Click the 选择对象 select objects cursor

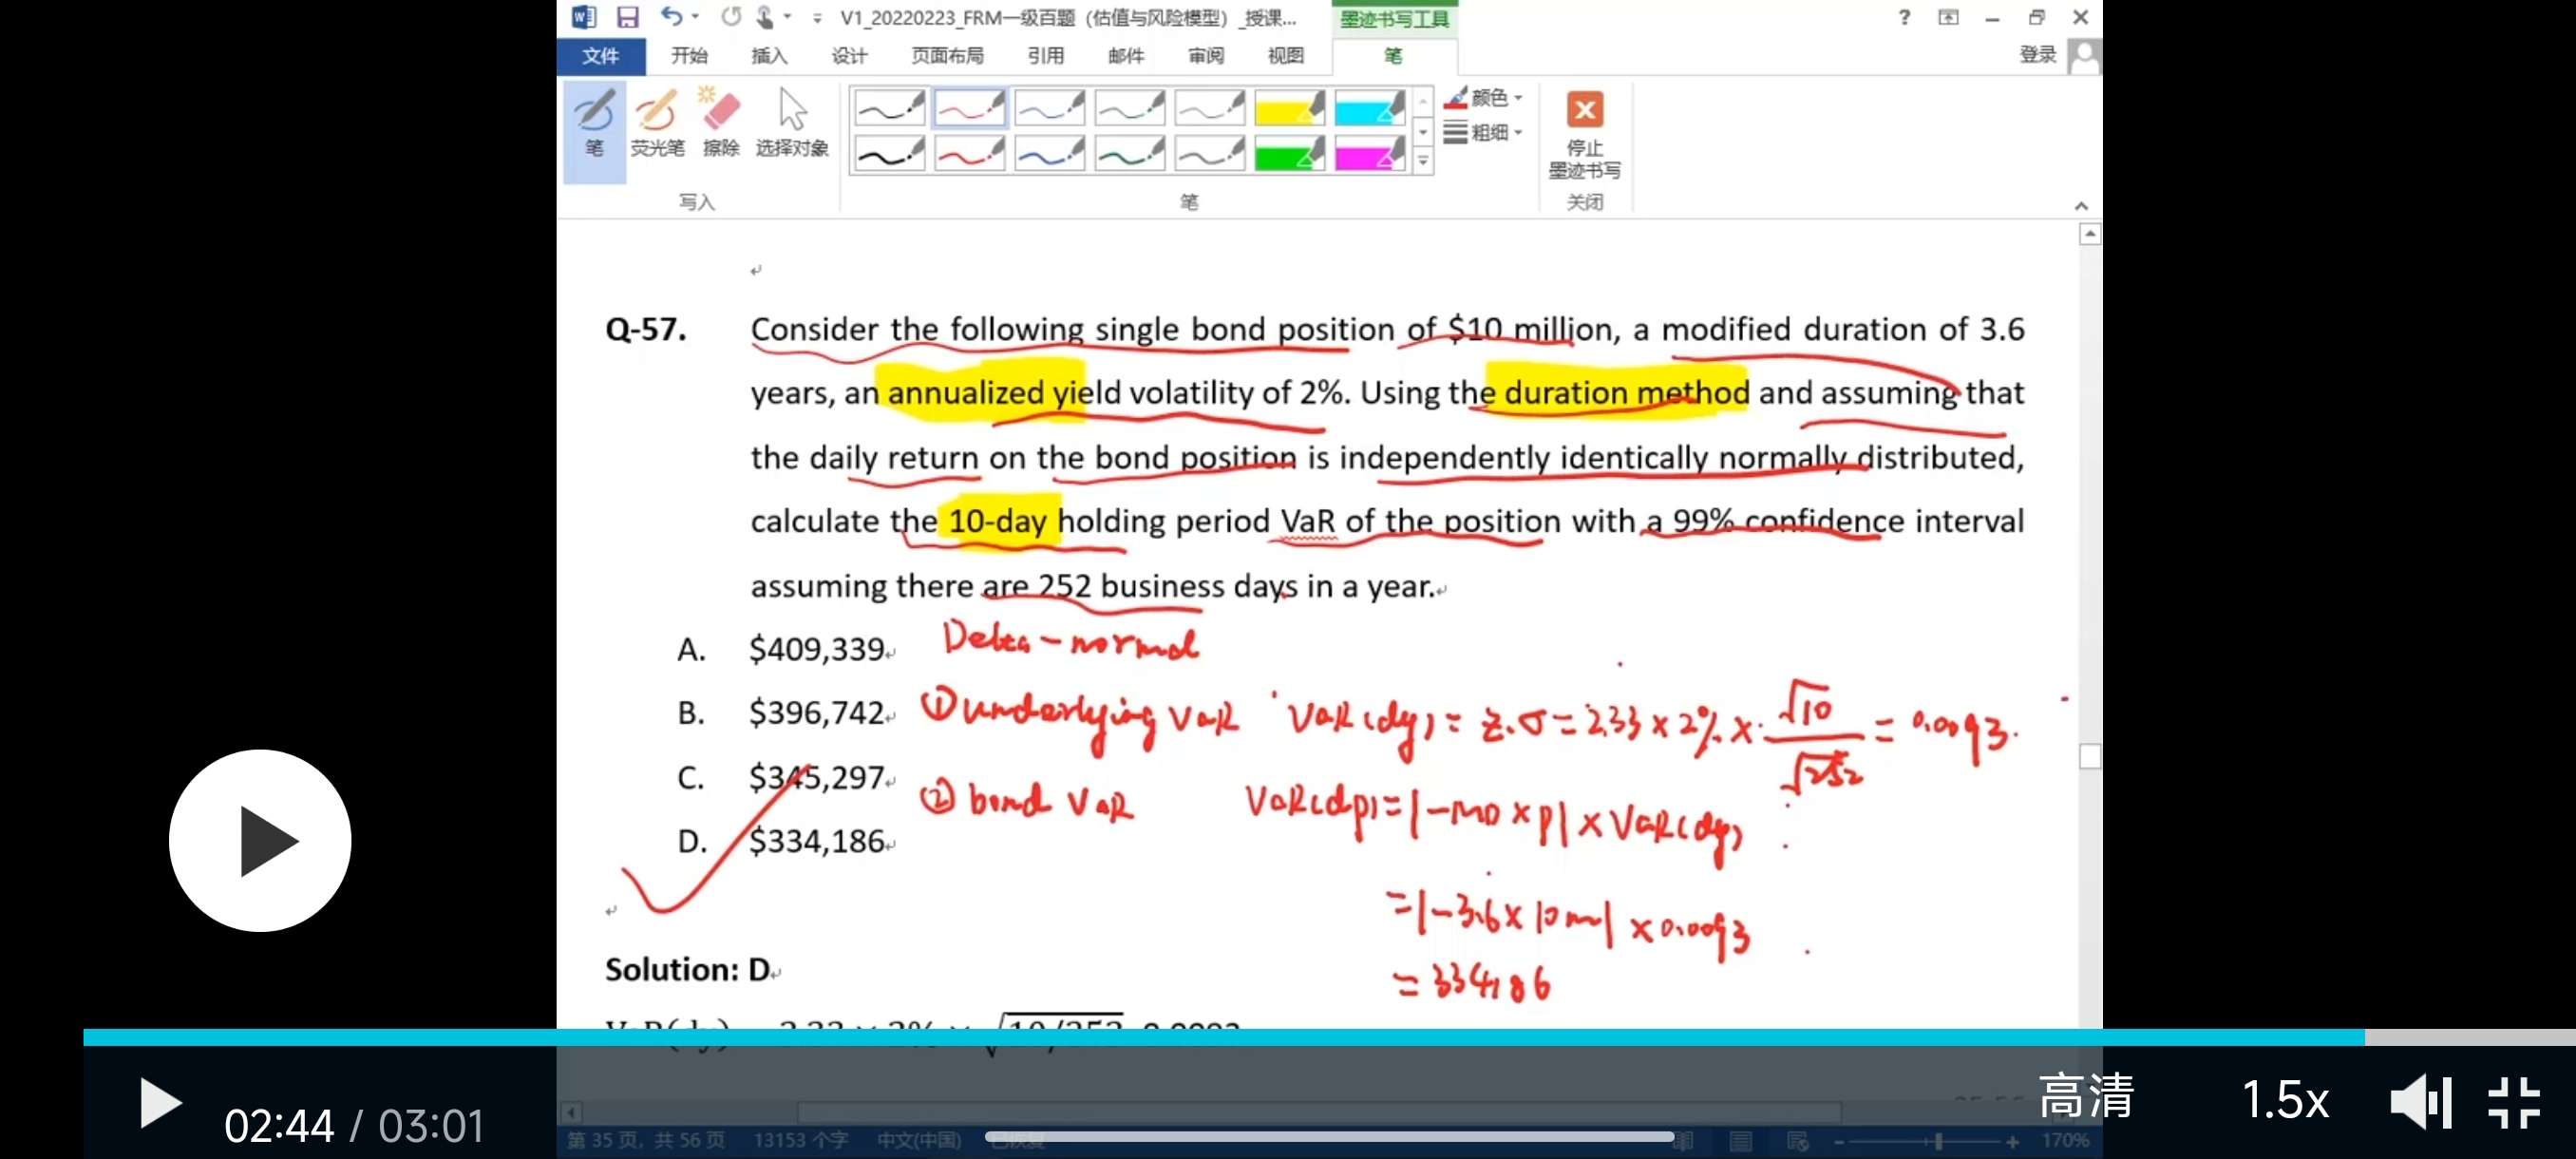[791, 126]
